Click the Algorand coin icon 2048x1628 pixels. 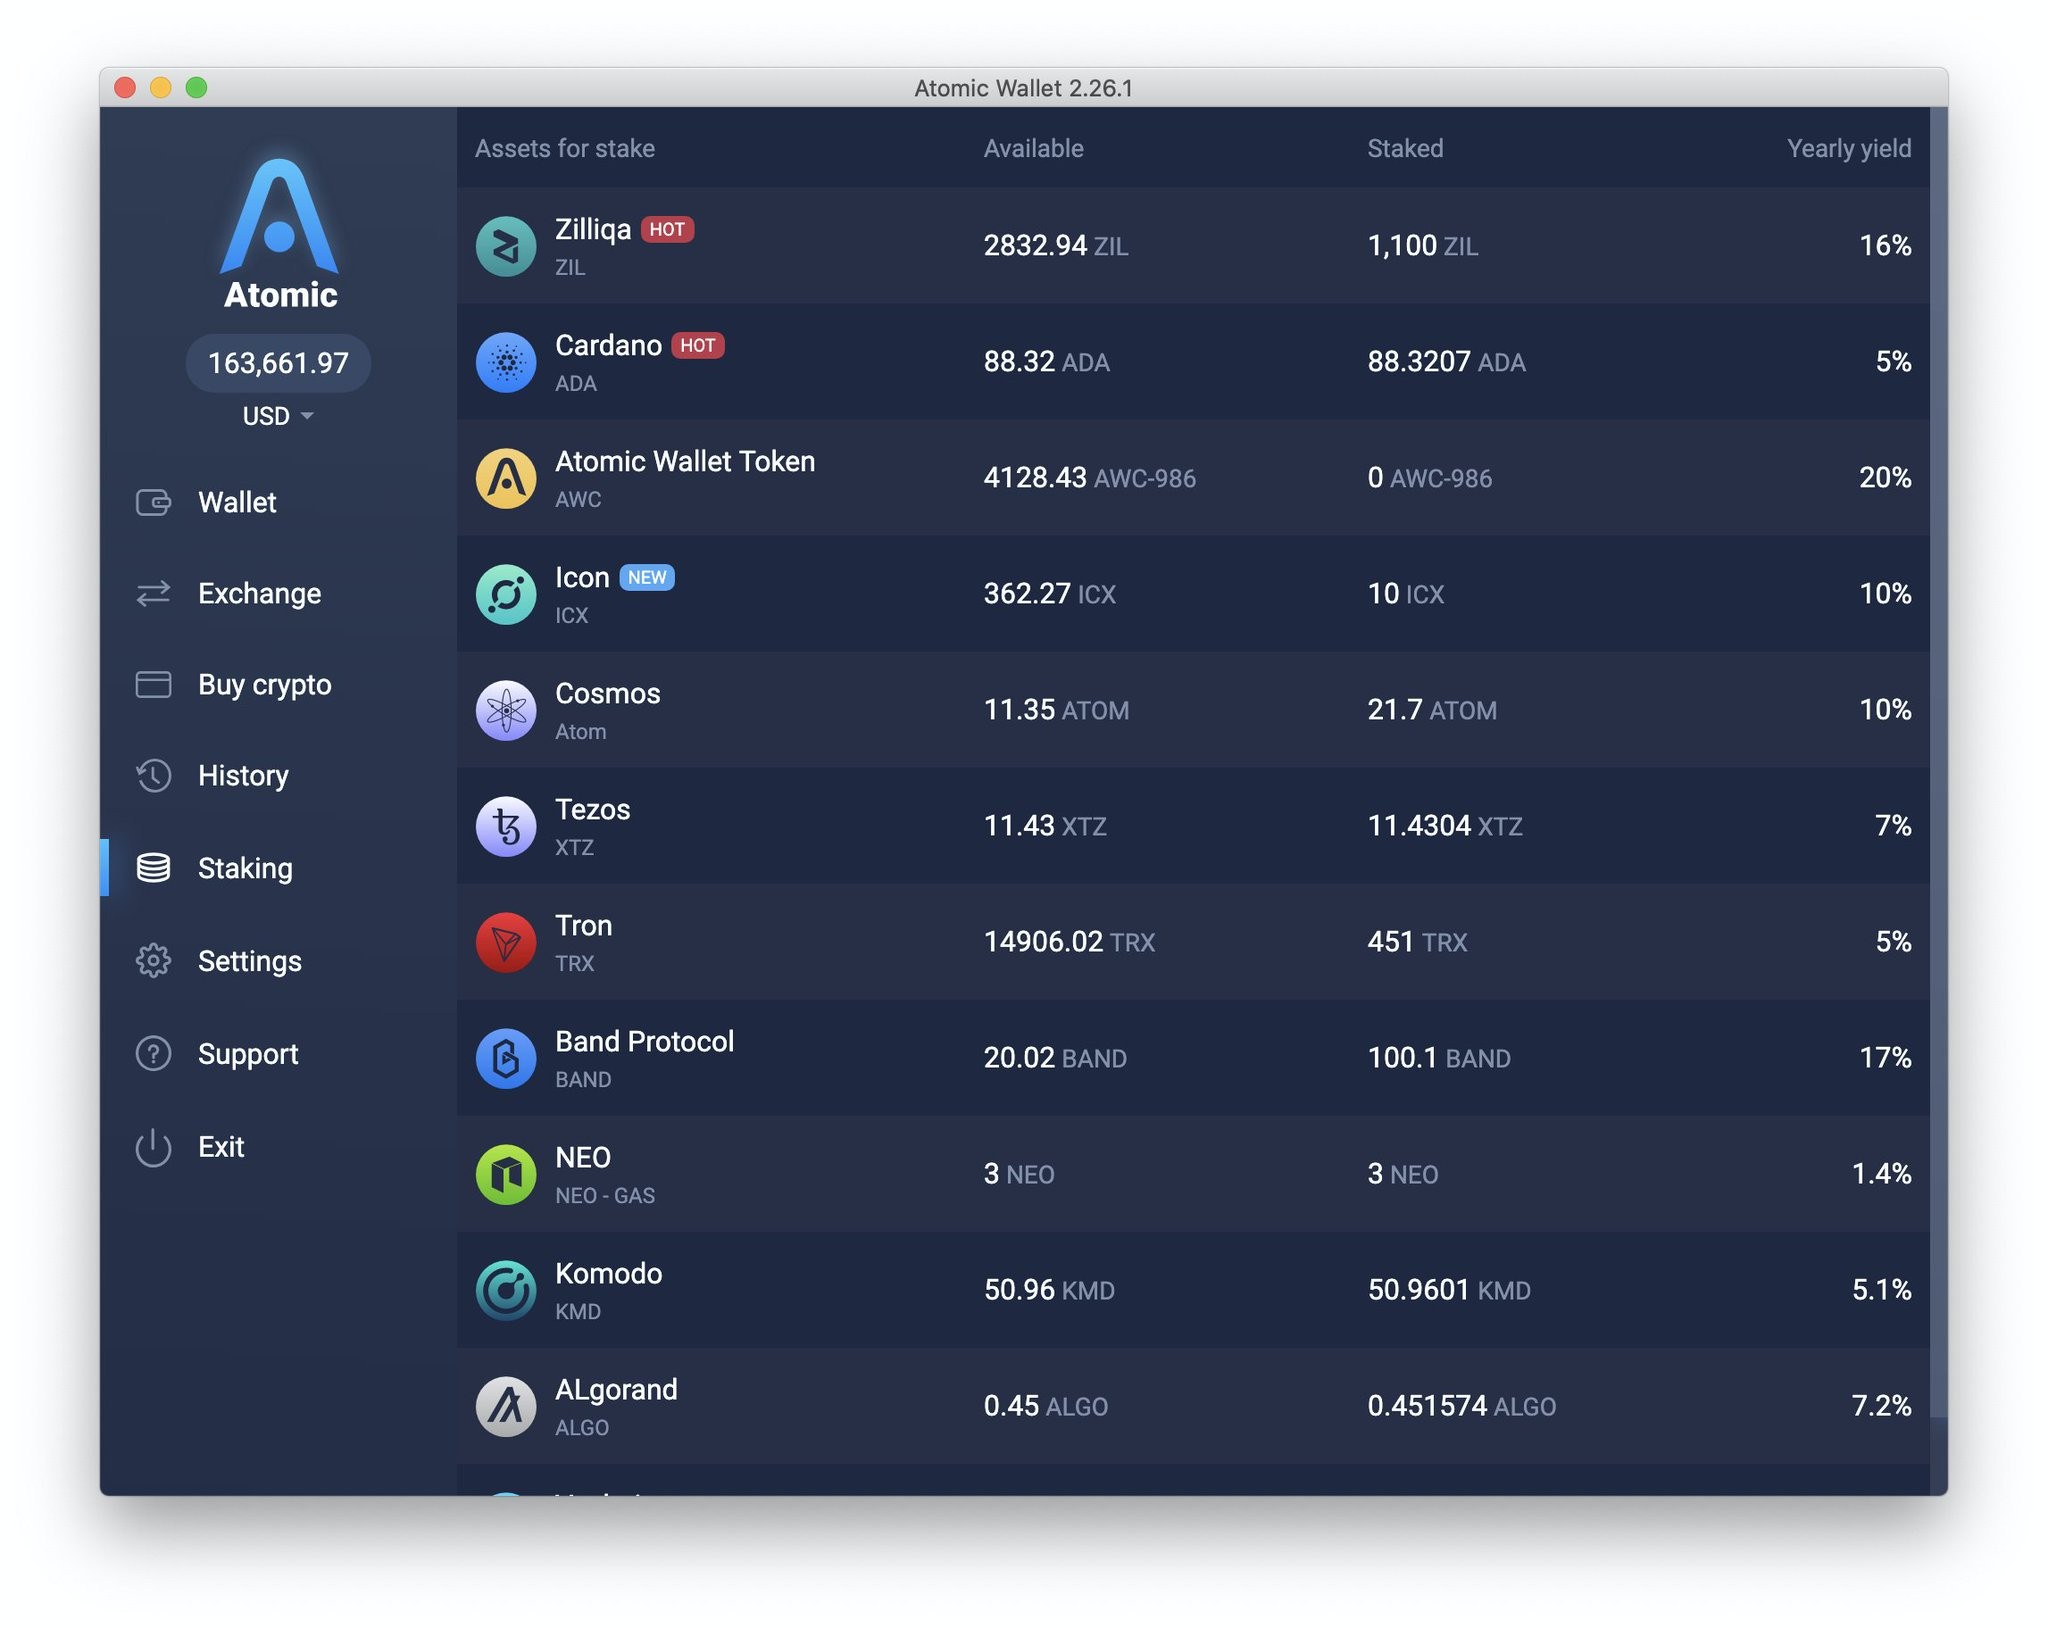(x=506, y=1406)
